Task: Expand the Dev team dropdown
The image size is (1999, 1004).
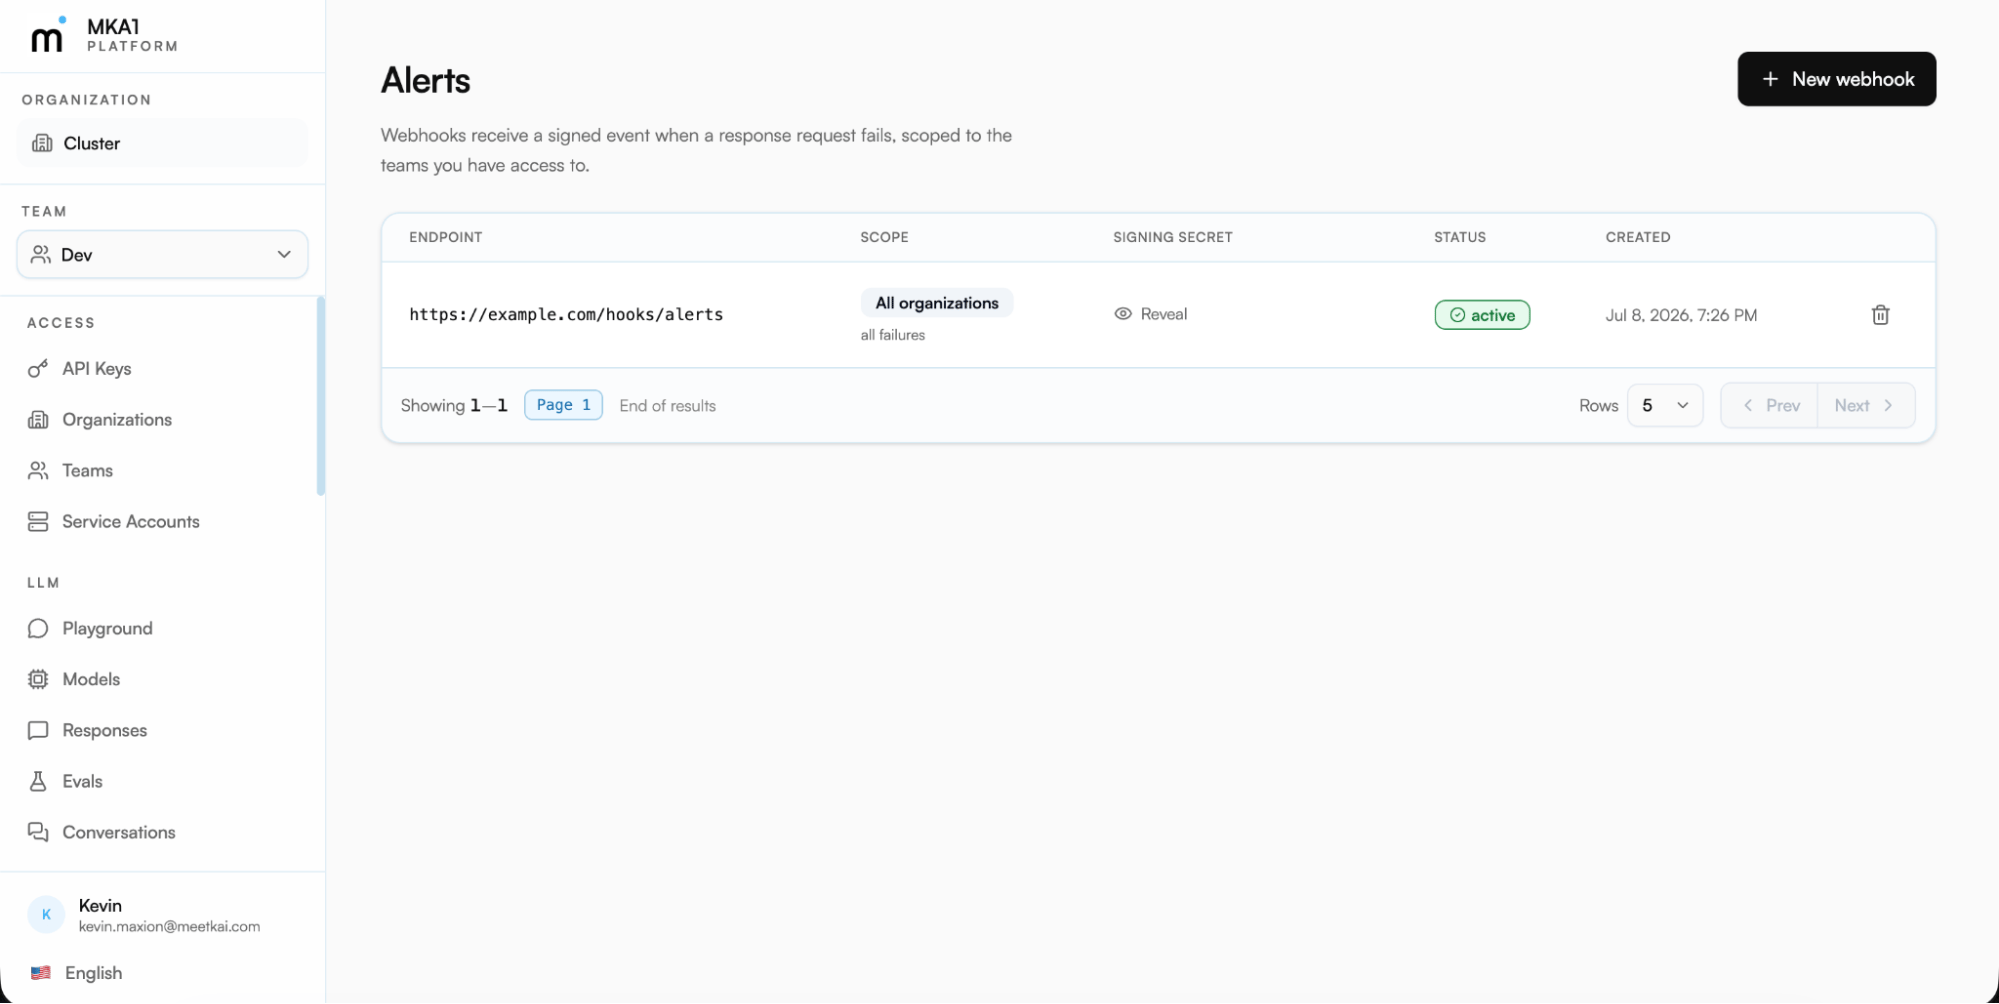Action: (x=162, y=254)
